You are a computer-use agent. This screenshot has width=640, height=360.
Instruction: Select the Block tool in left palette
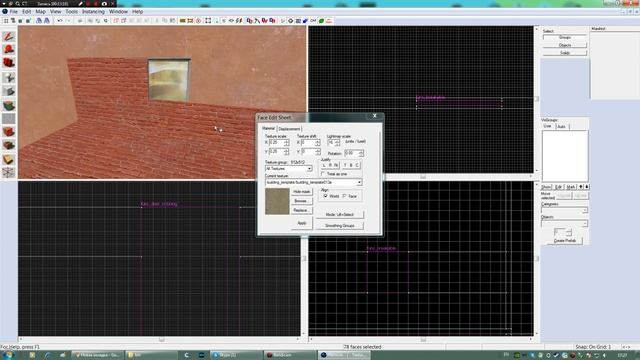coord(9,91)
